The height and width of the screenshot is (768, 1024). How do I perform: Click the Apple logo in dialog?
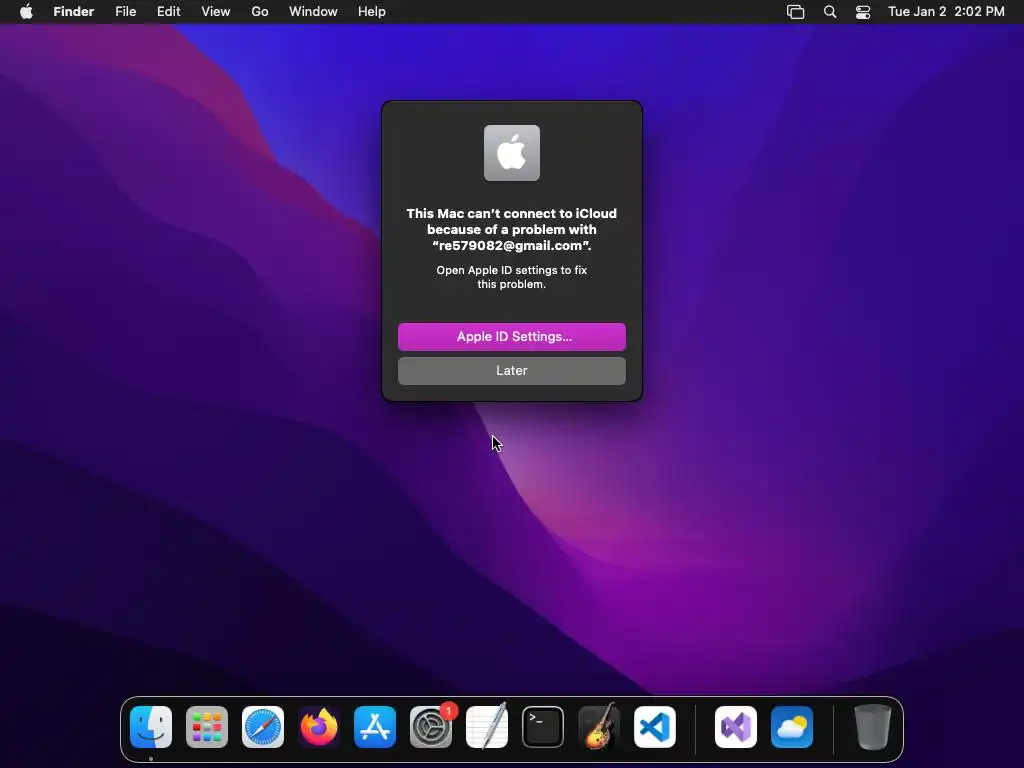(x=512, y=153)
